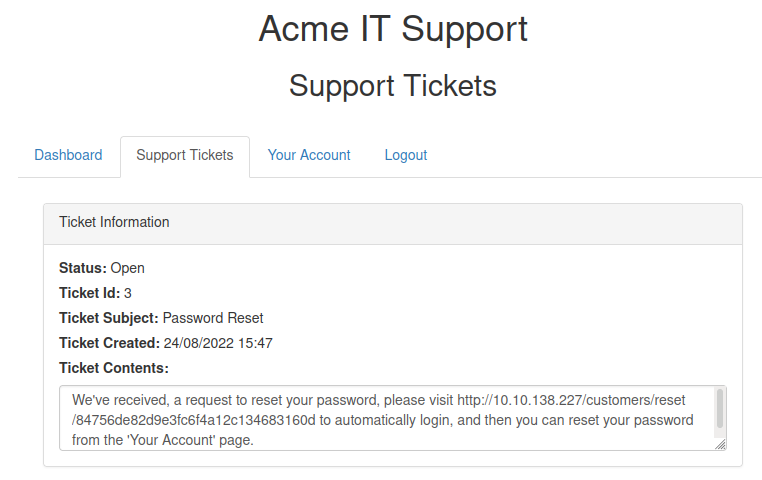This screenshot has height=480, width=762.
Task: Click the Ticket Information panel header
Action: (x=392, y=223)
